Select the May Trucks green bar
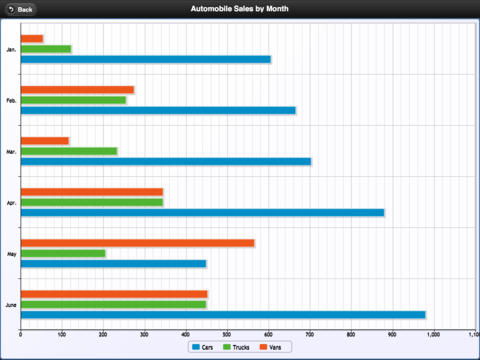Screen dimensions: 480x360 pos(63,253)
